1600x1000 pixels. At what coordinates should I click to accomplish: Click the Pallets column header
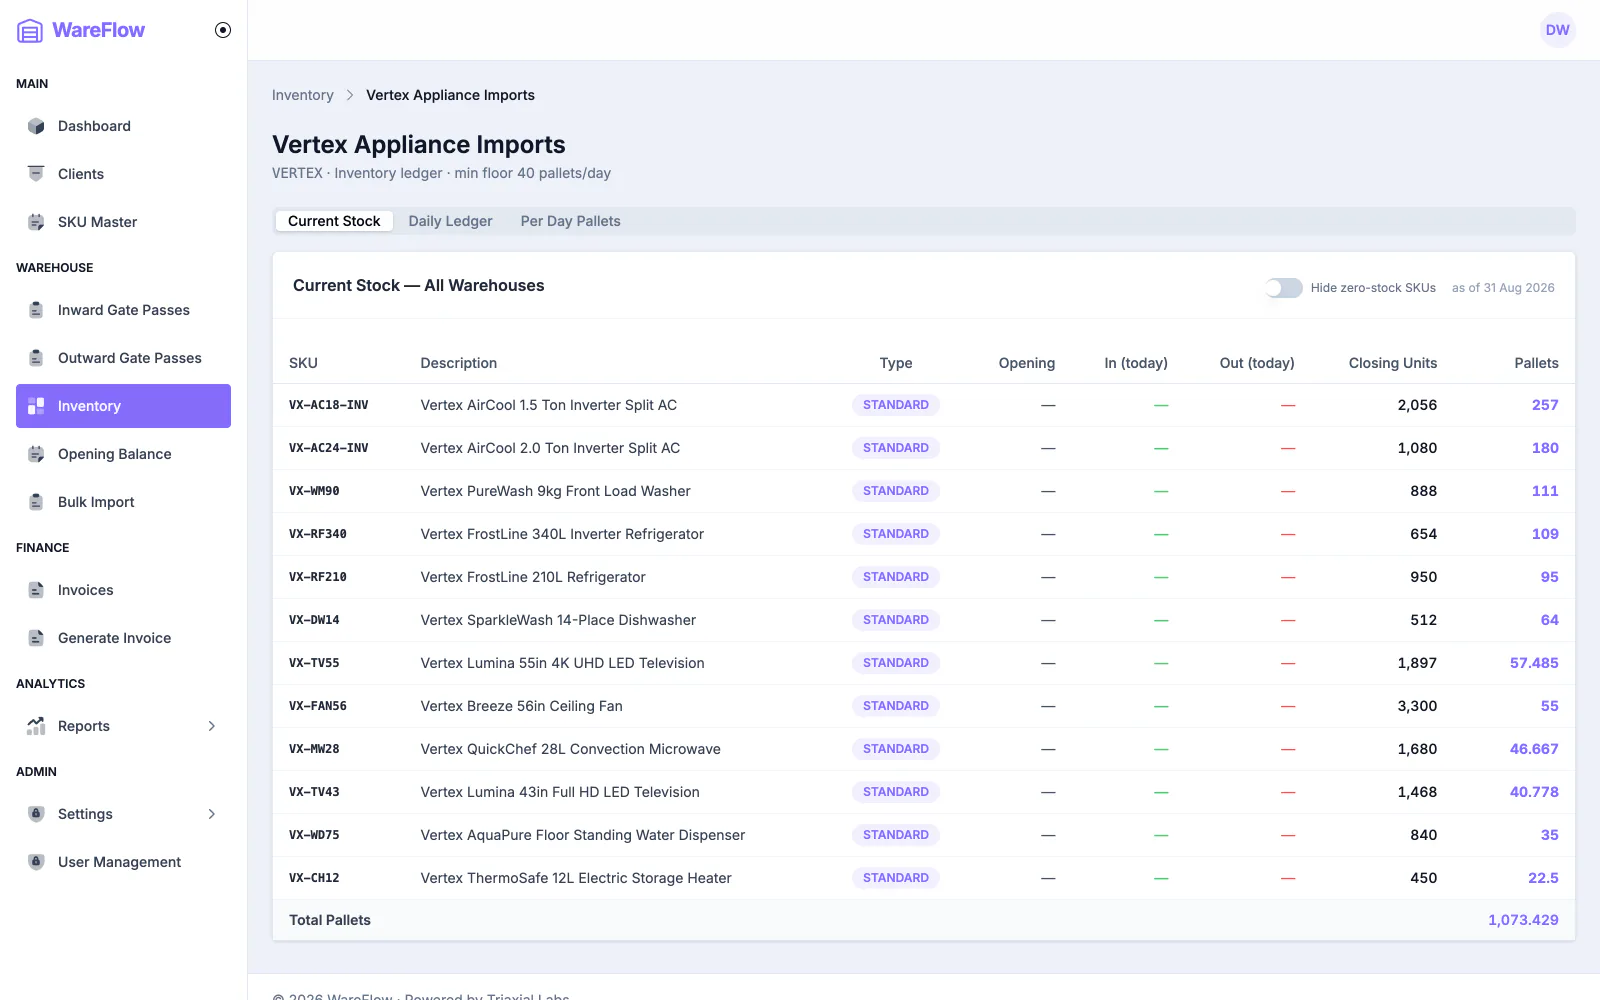1536,363
